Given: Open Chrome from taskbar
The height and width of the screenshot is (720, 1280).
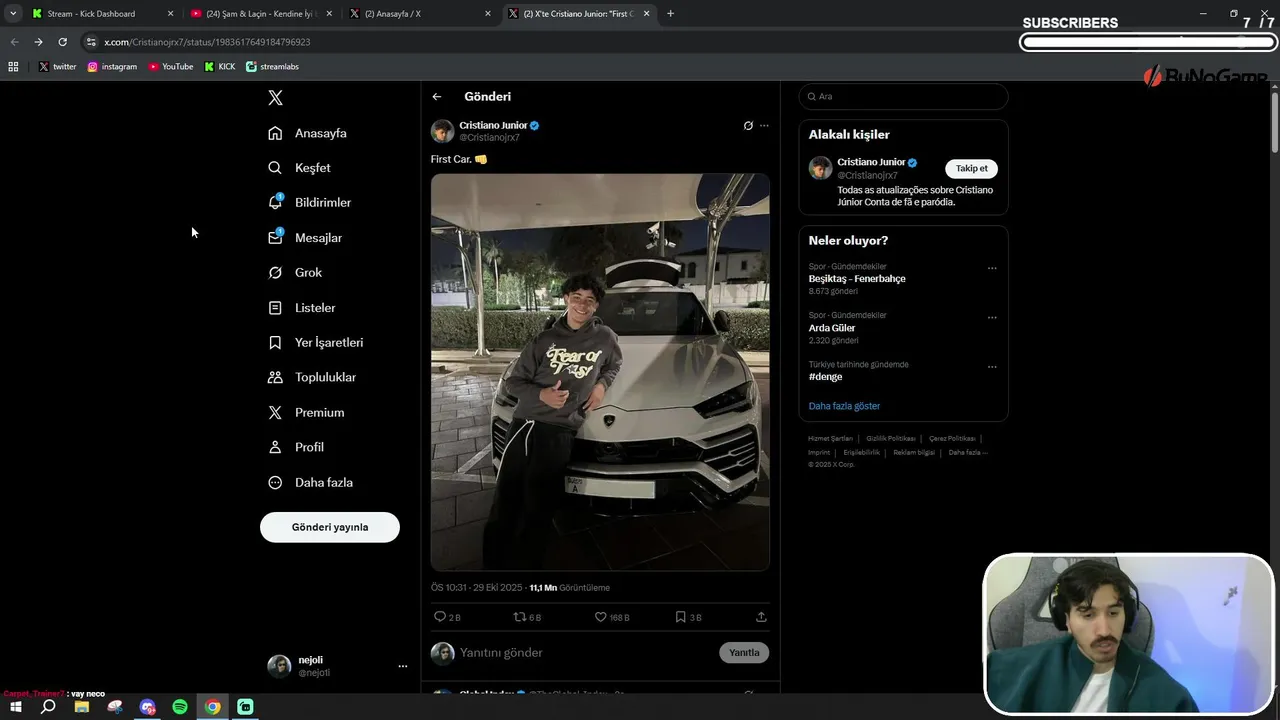Looking at the screenshot, I should [x=213, y=707].
